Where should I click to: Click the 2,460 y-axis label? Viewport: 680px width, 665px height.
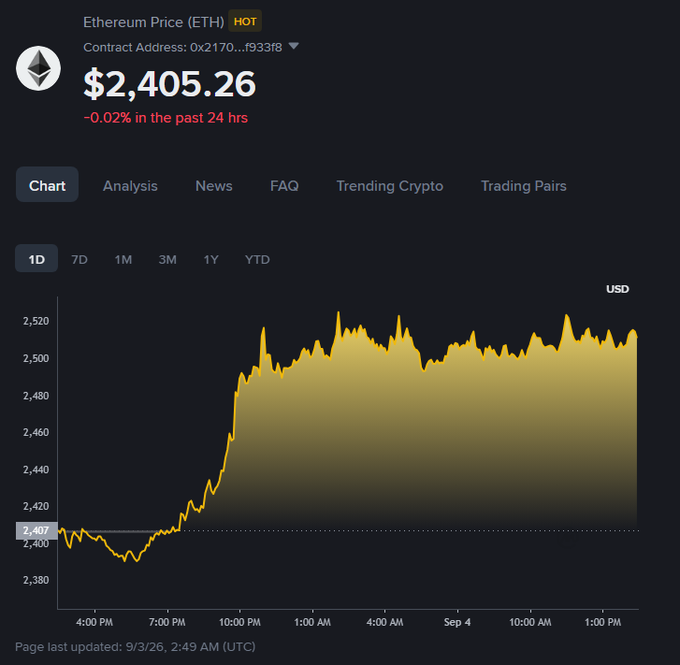[x=36, y=432]
